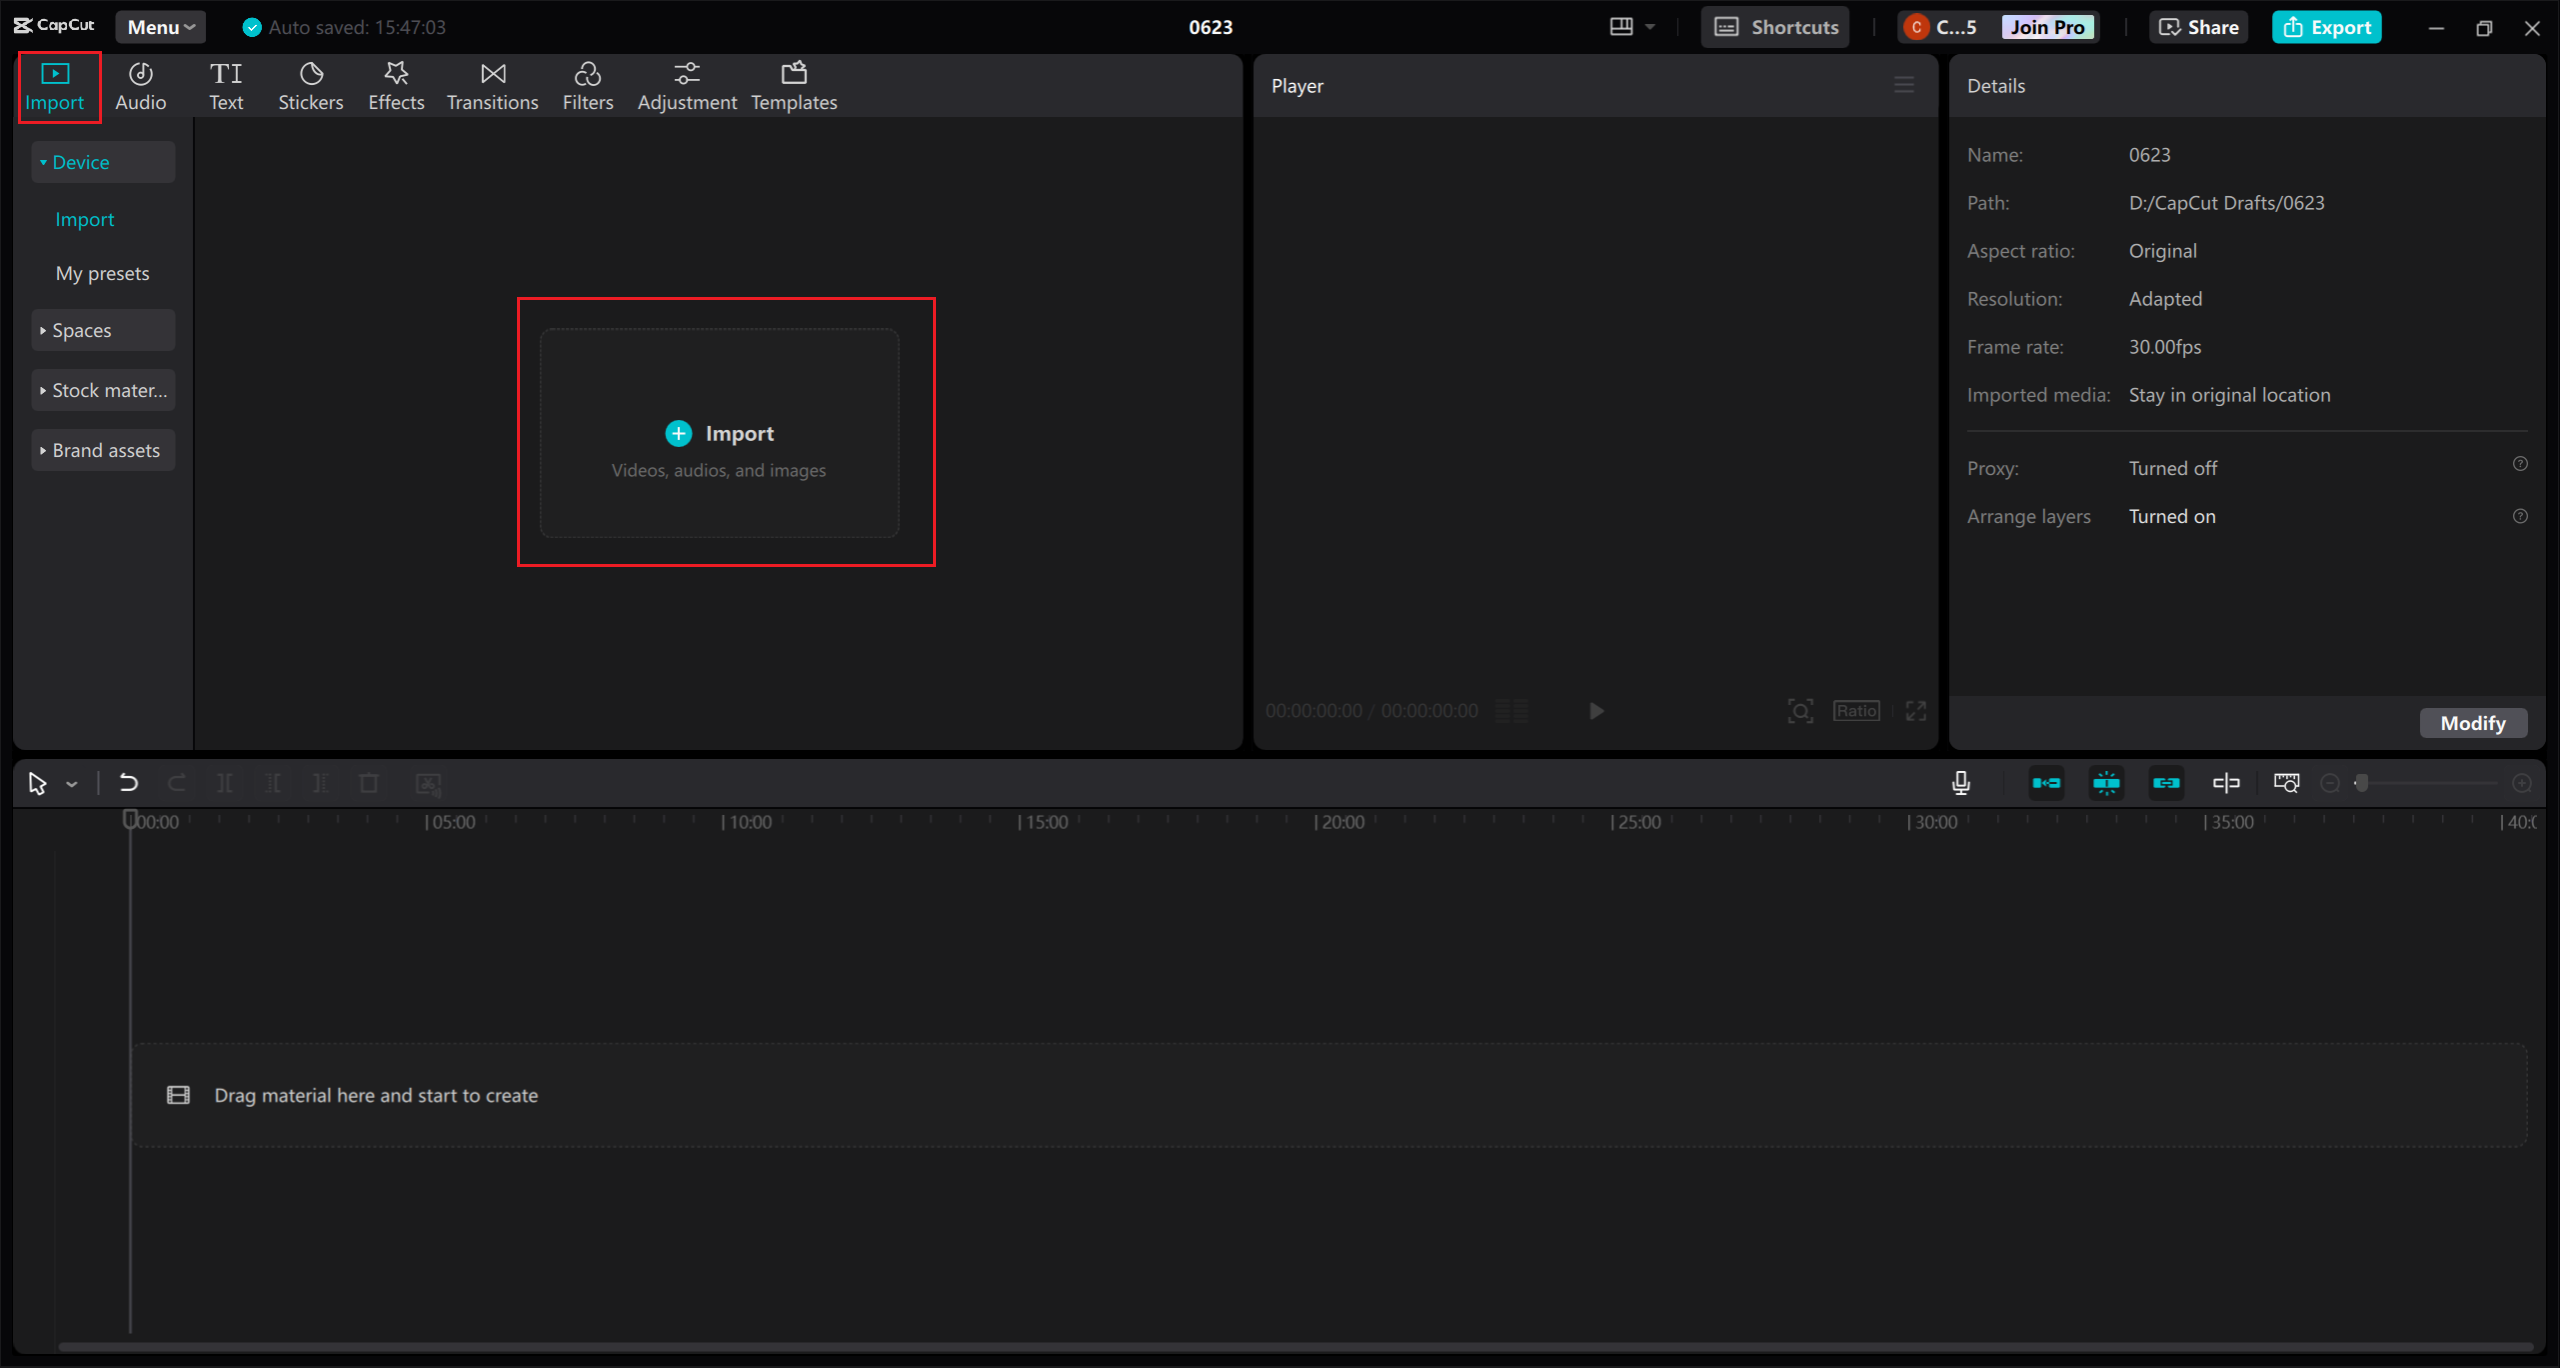
Task: Expand the Brand assets section
Action: coord(103,450)
